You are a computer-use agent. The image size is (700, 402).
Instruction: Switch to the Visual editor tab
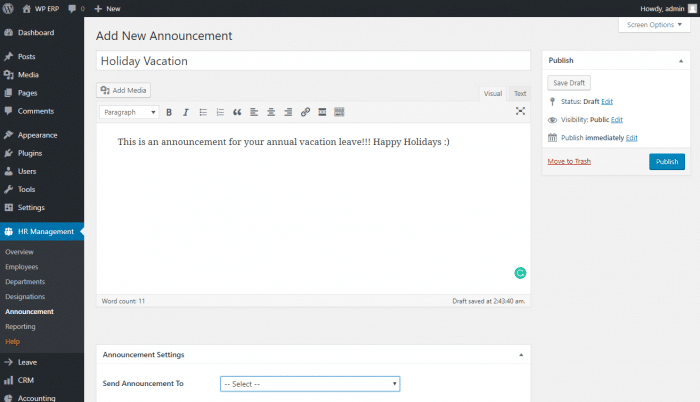click(493, 93)
